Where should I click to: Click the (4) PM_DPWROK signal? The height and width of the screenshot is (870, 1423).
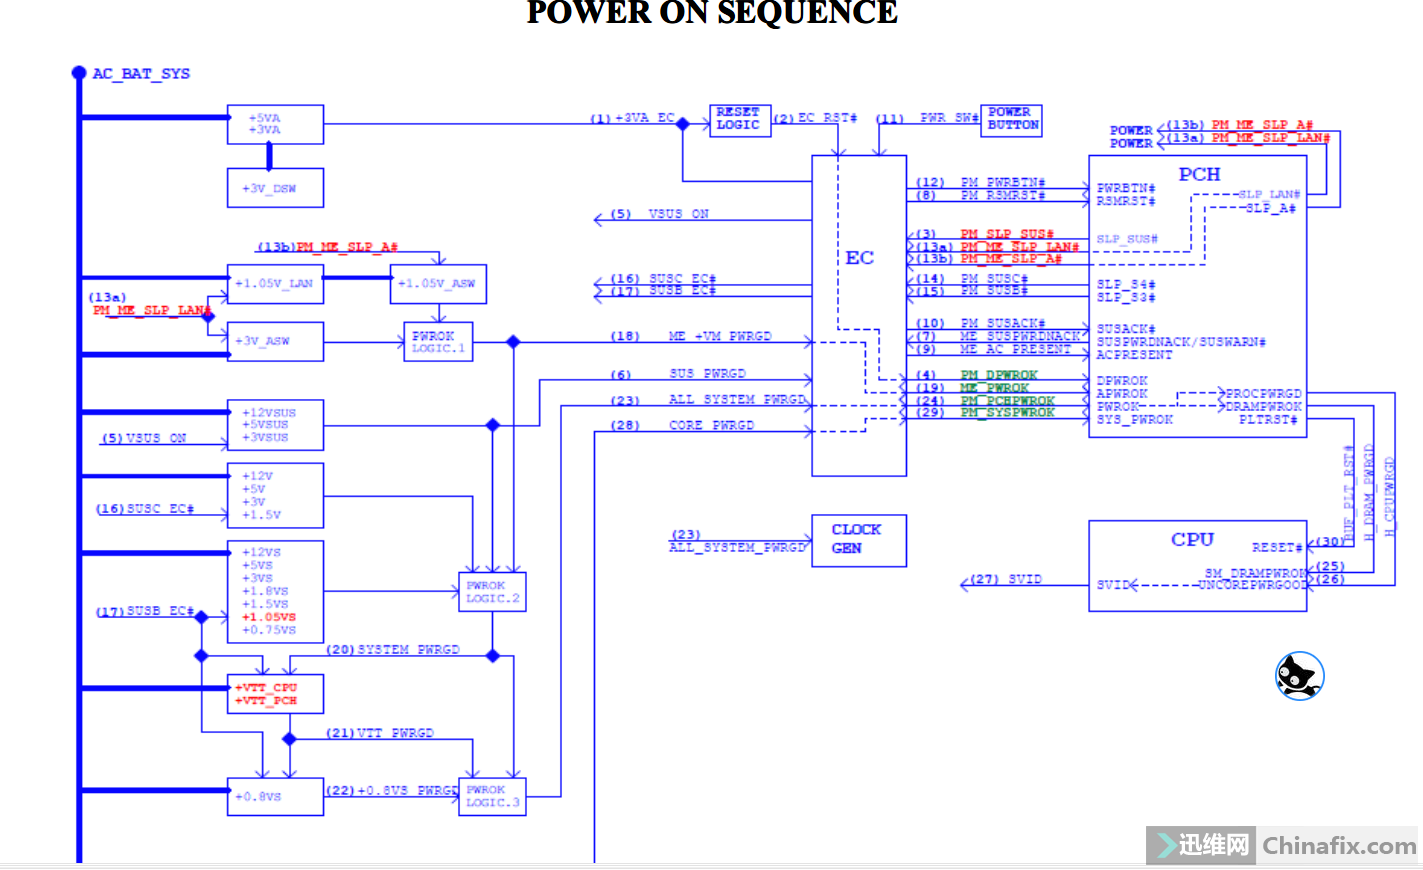(x=977, y=375)
